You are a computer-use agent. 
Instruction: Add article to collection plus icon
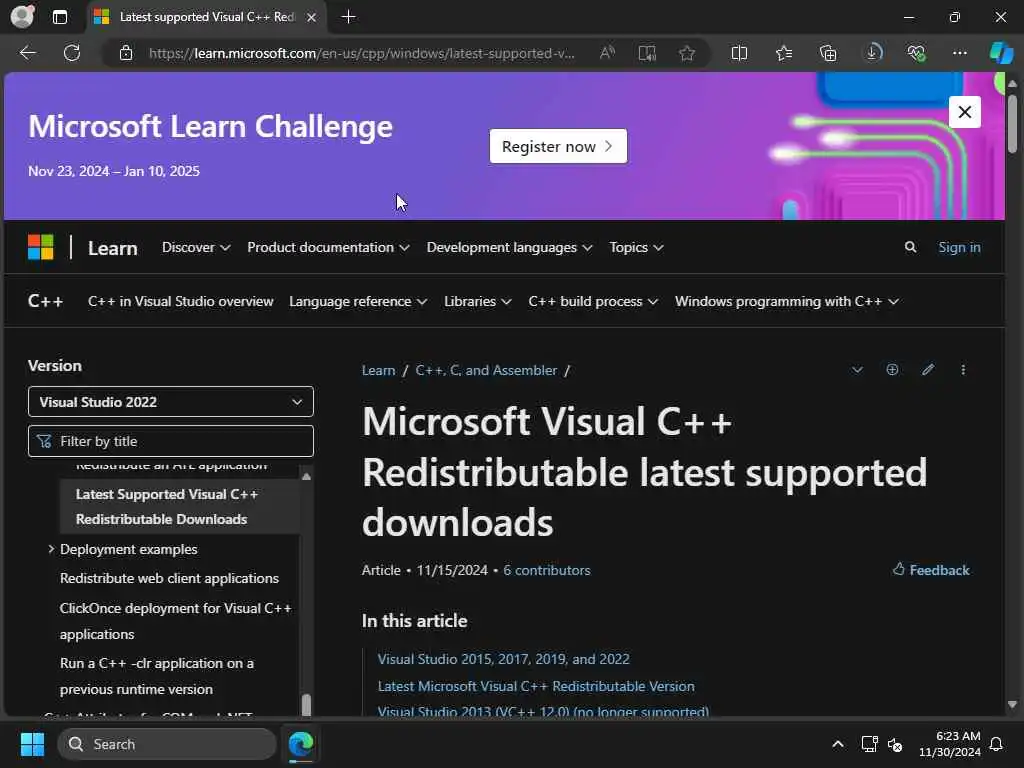tap(892, 370)
